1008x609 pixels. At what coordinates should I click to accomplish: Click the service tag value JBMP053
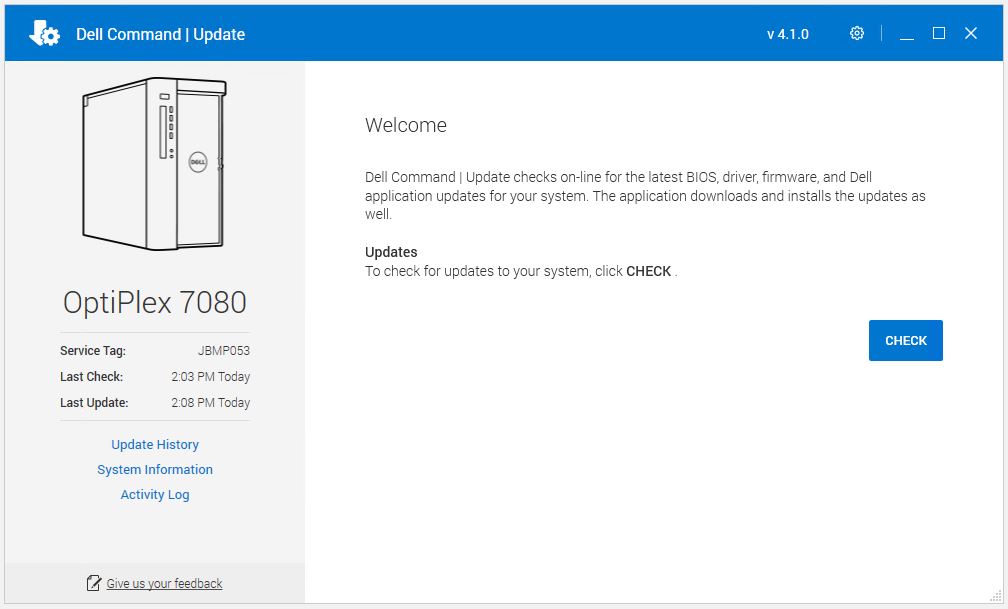pos(224,351)
